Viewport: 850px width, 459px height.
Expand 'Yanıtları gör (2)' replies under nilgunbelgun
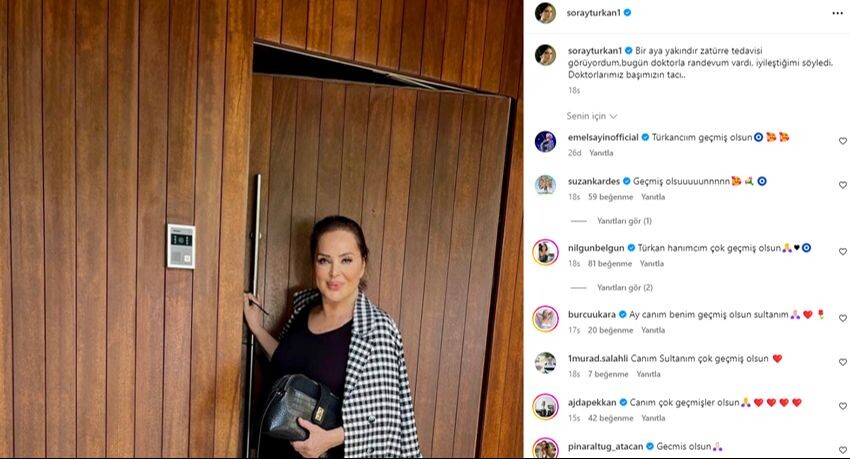pos(624,287)
